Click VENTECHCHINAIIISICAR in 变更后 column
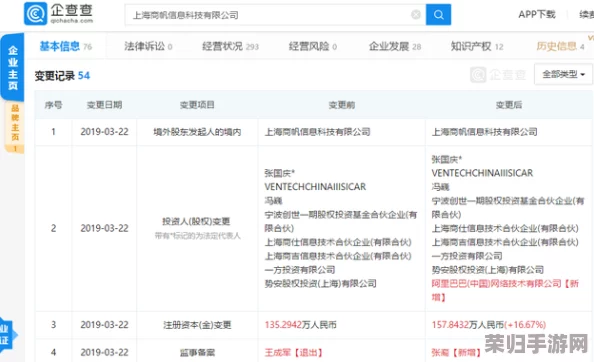The image size is (594, 362). pos(482,173)
